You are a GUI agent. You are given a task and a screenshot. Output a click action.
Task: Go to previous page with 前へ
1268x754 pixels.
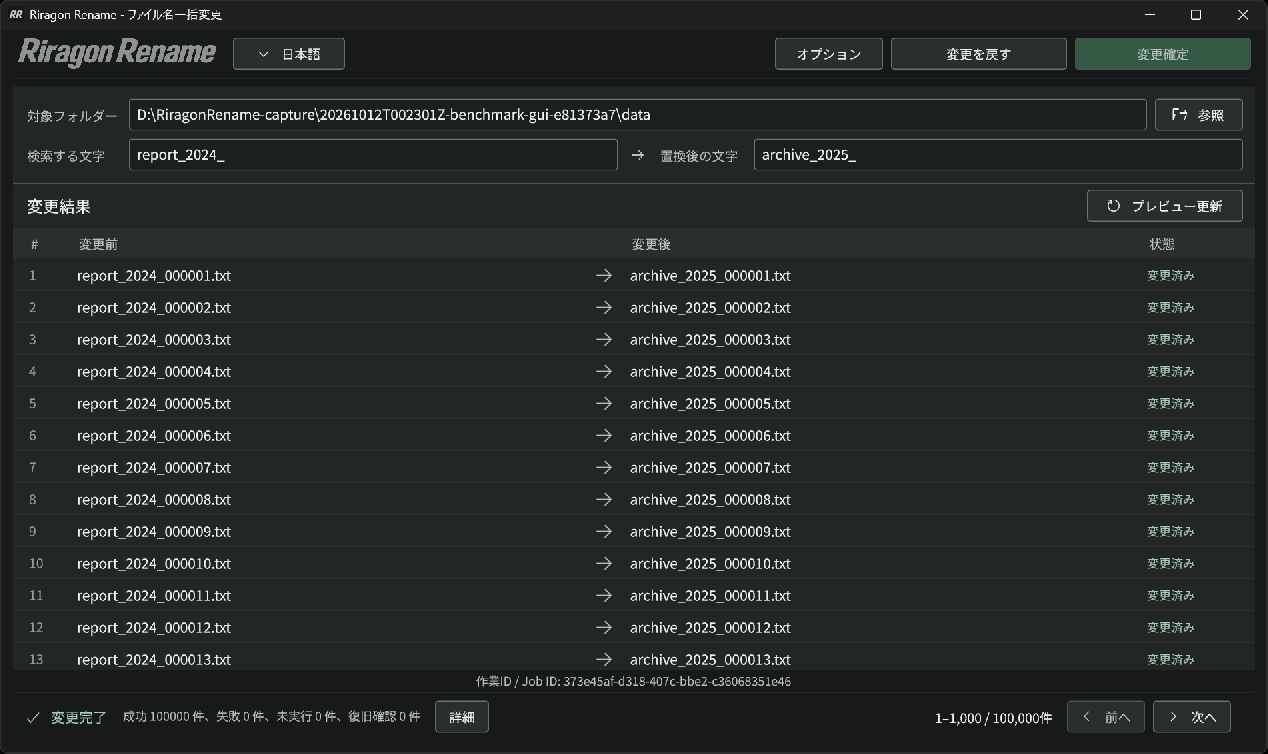pyautogui.click(x=1105, y=717)
